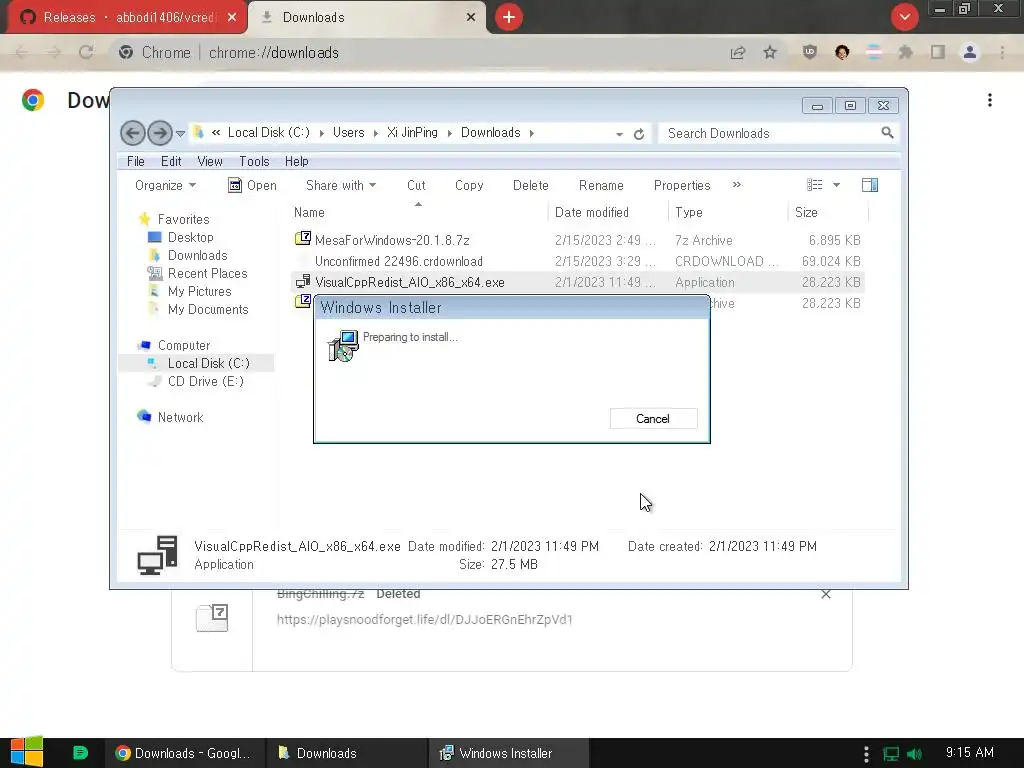1024x768 pixels.
Task: Click the Open toolbar button
Action: click(x=252, y=185)
